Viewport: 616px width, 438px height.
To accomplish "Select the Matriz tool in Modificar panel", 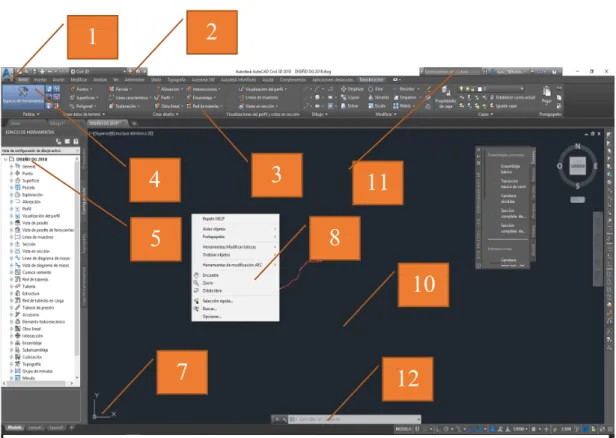I will tap(404, 106).
